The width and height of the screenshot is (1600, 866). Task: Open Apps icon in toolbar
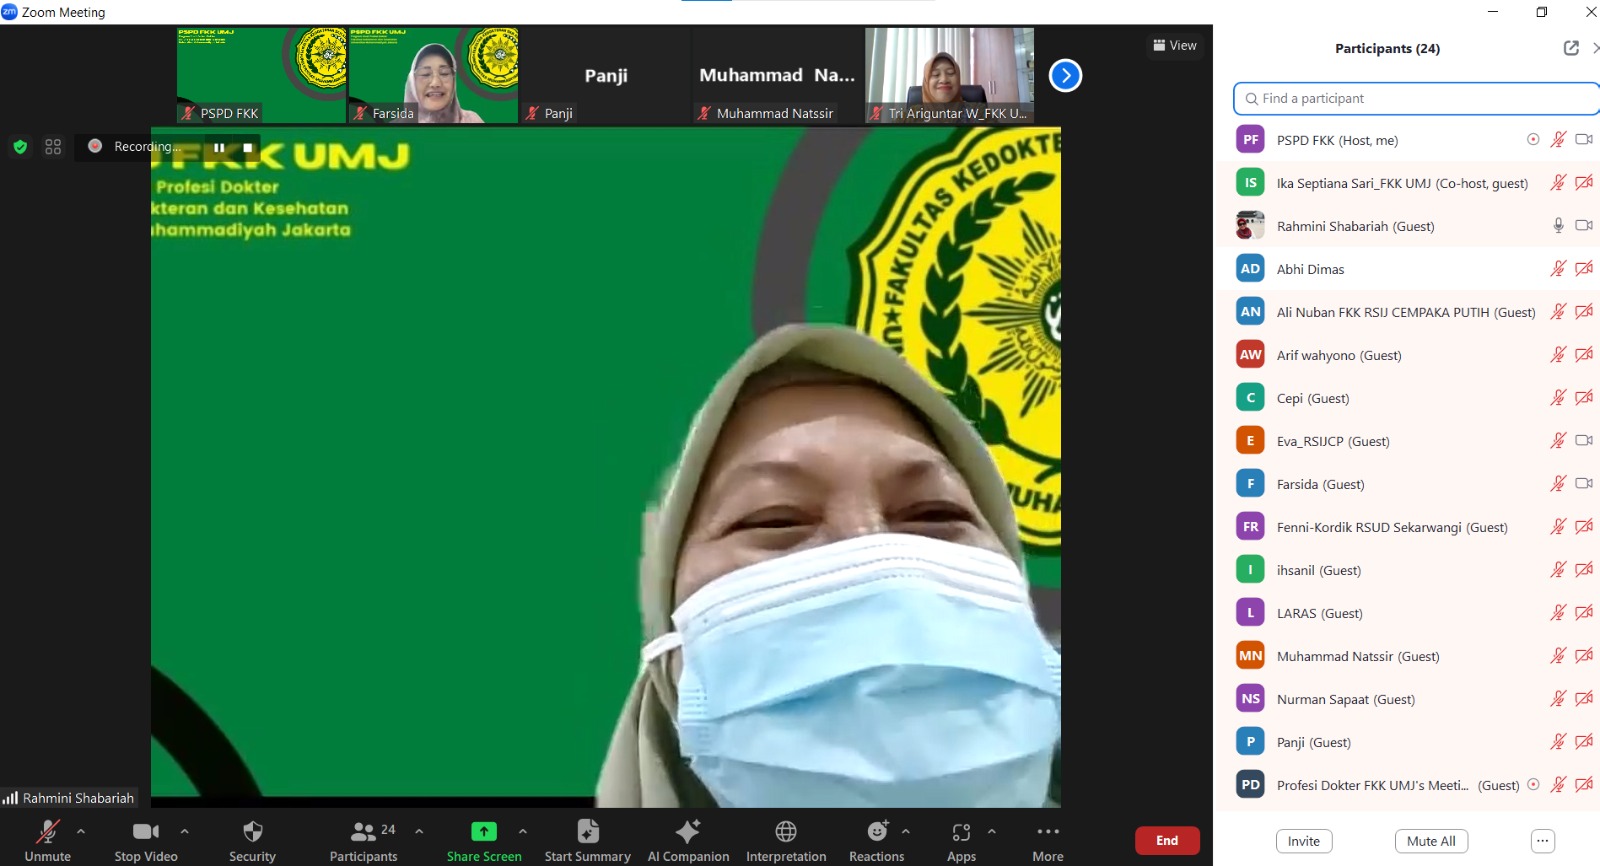pyautogui.click(x=961, y=832)
